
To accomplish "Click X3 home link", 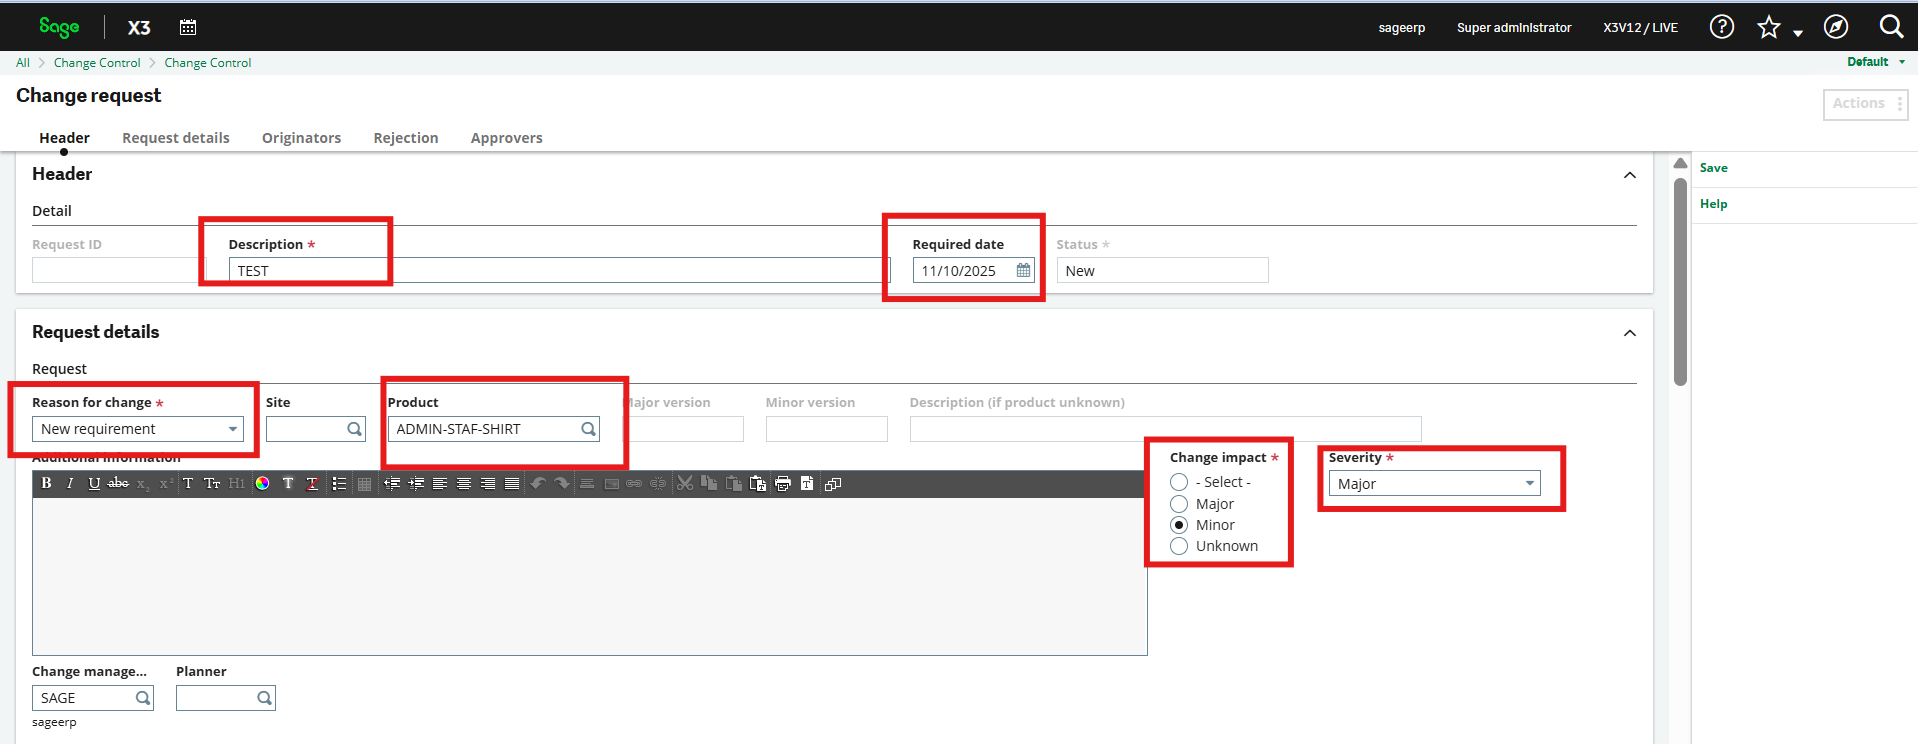I will [x=139, y=28].
